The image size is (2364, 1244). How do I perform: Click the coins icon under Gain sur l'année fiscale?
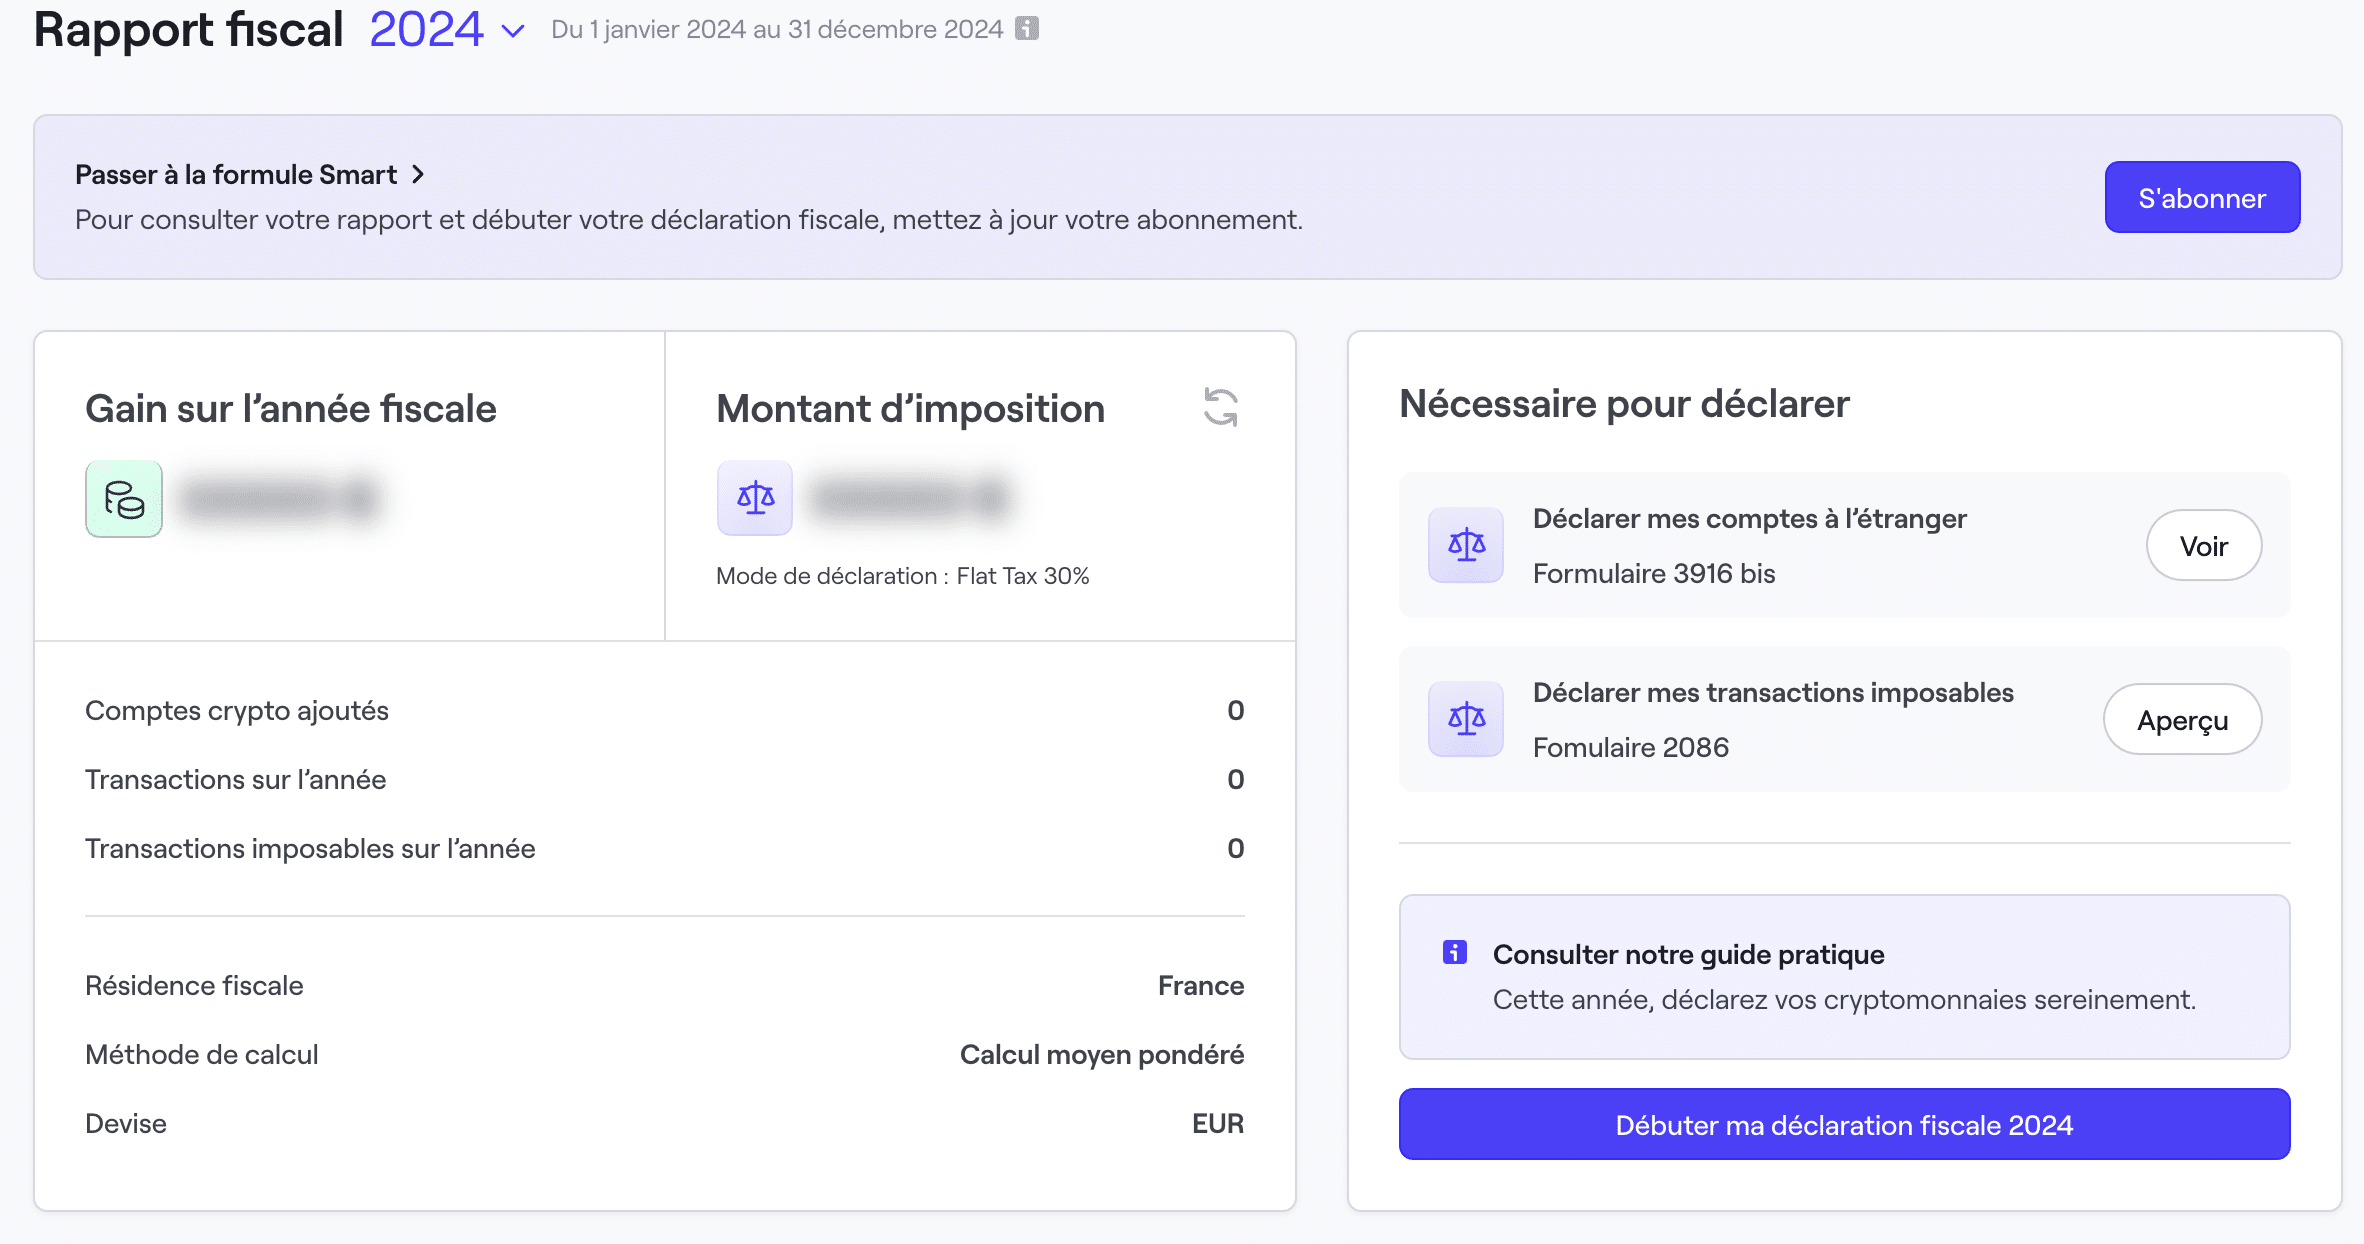(124, 499)
